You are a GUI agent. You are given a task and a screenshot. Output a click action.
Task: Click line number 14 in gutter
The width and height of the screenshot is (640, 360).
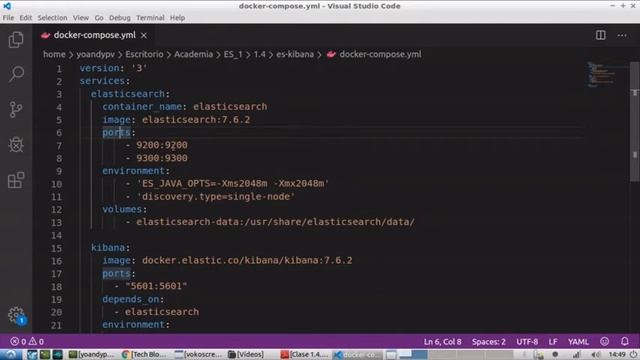coord(56,235)
